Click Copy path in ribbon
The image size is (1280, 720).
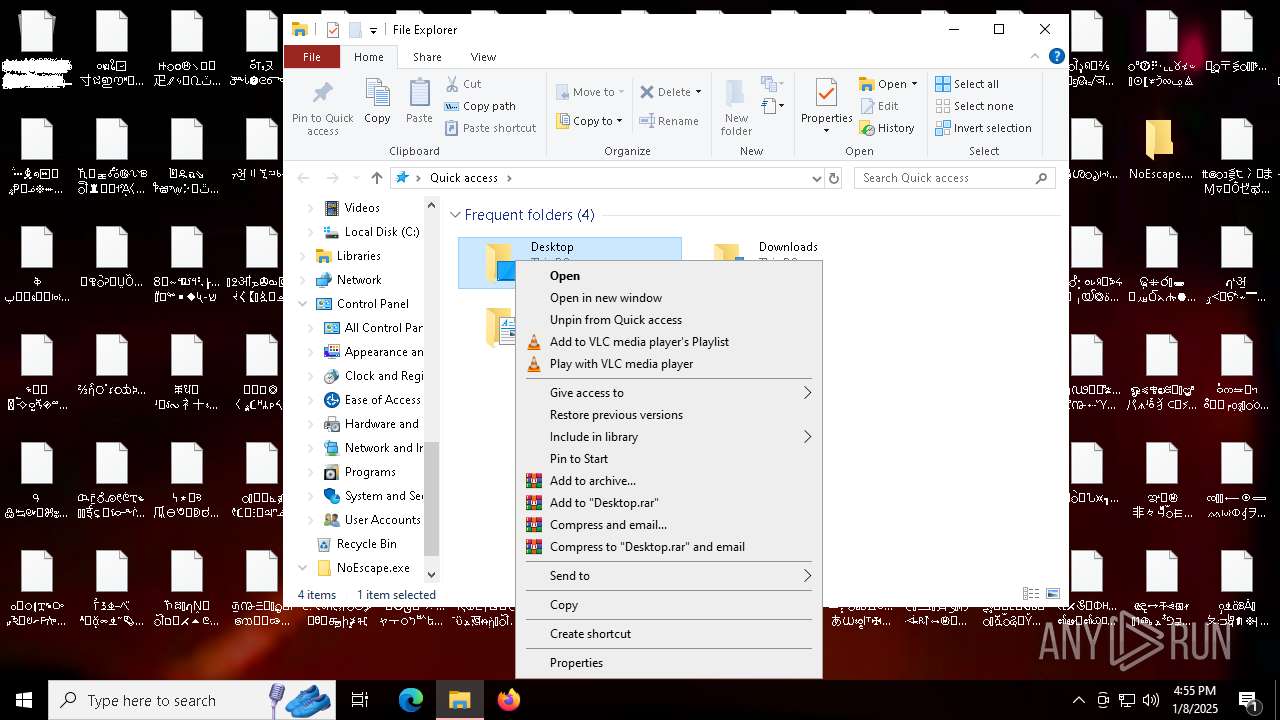[480, 106]
